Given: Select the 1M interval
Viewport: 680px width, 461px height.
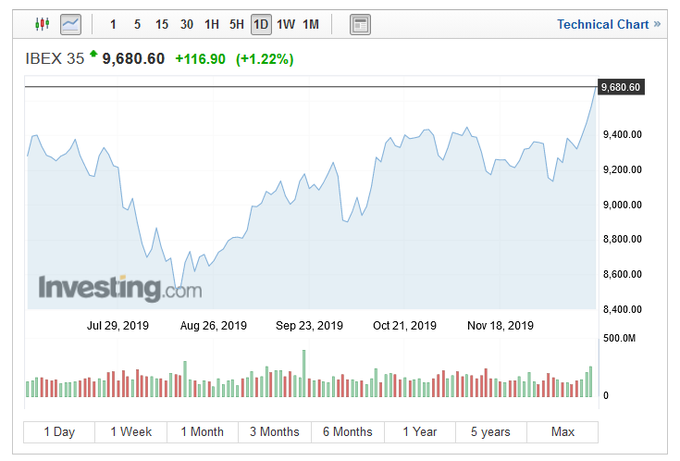Looking at the screenshot, I should 311,24.
